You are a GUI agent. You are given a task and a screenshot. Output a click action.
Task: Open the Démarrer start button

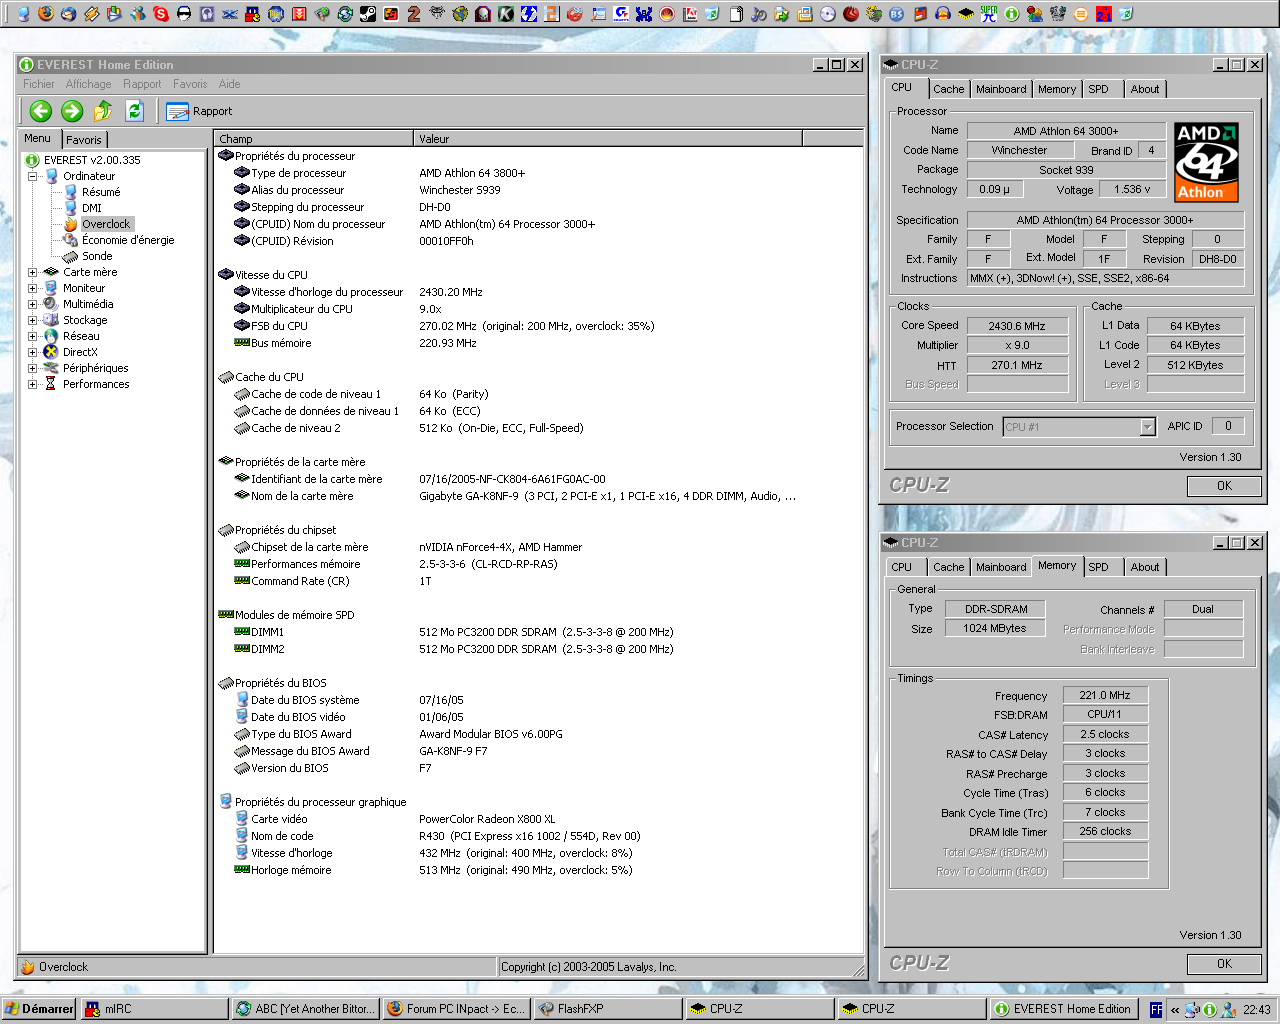39,1009
